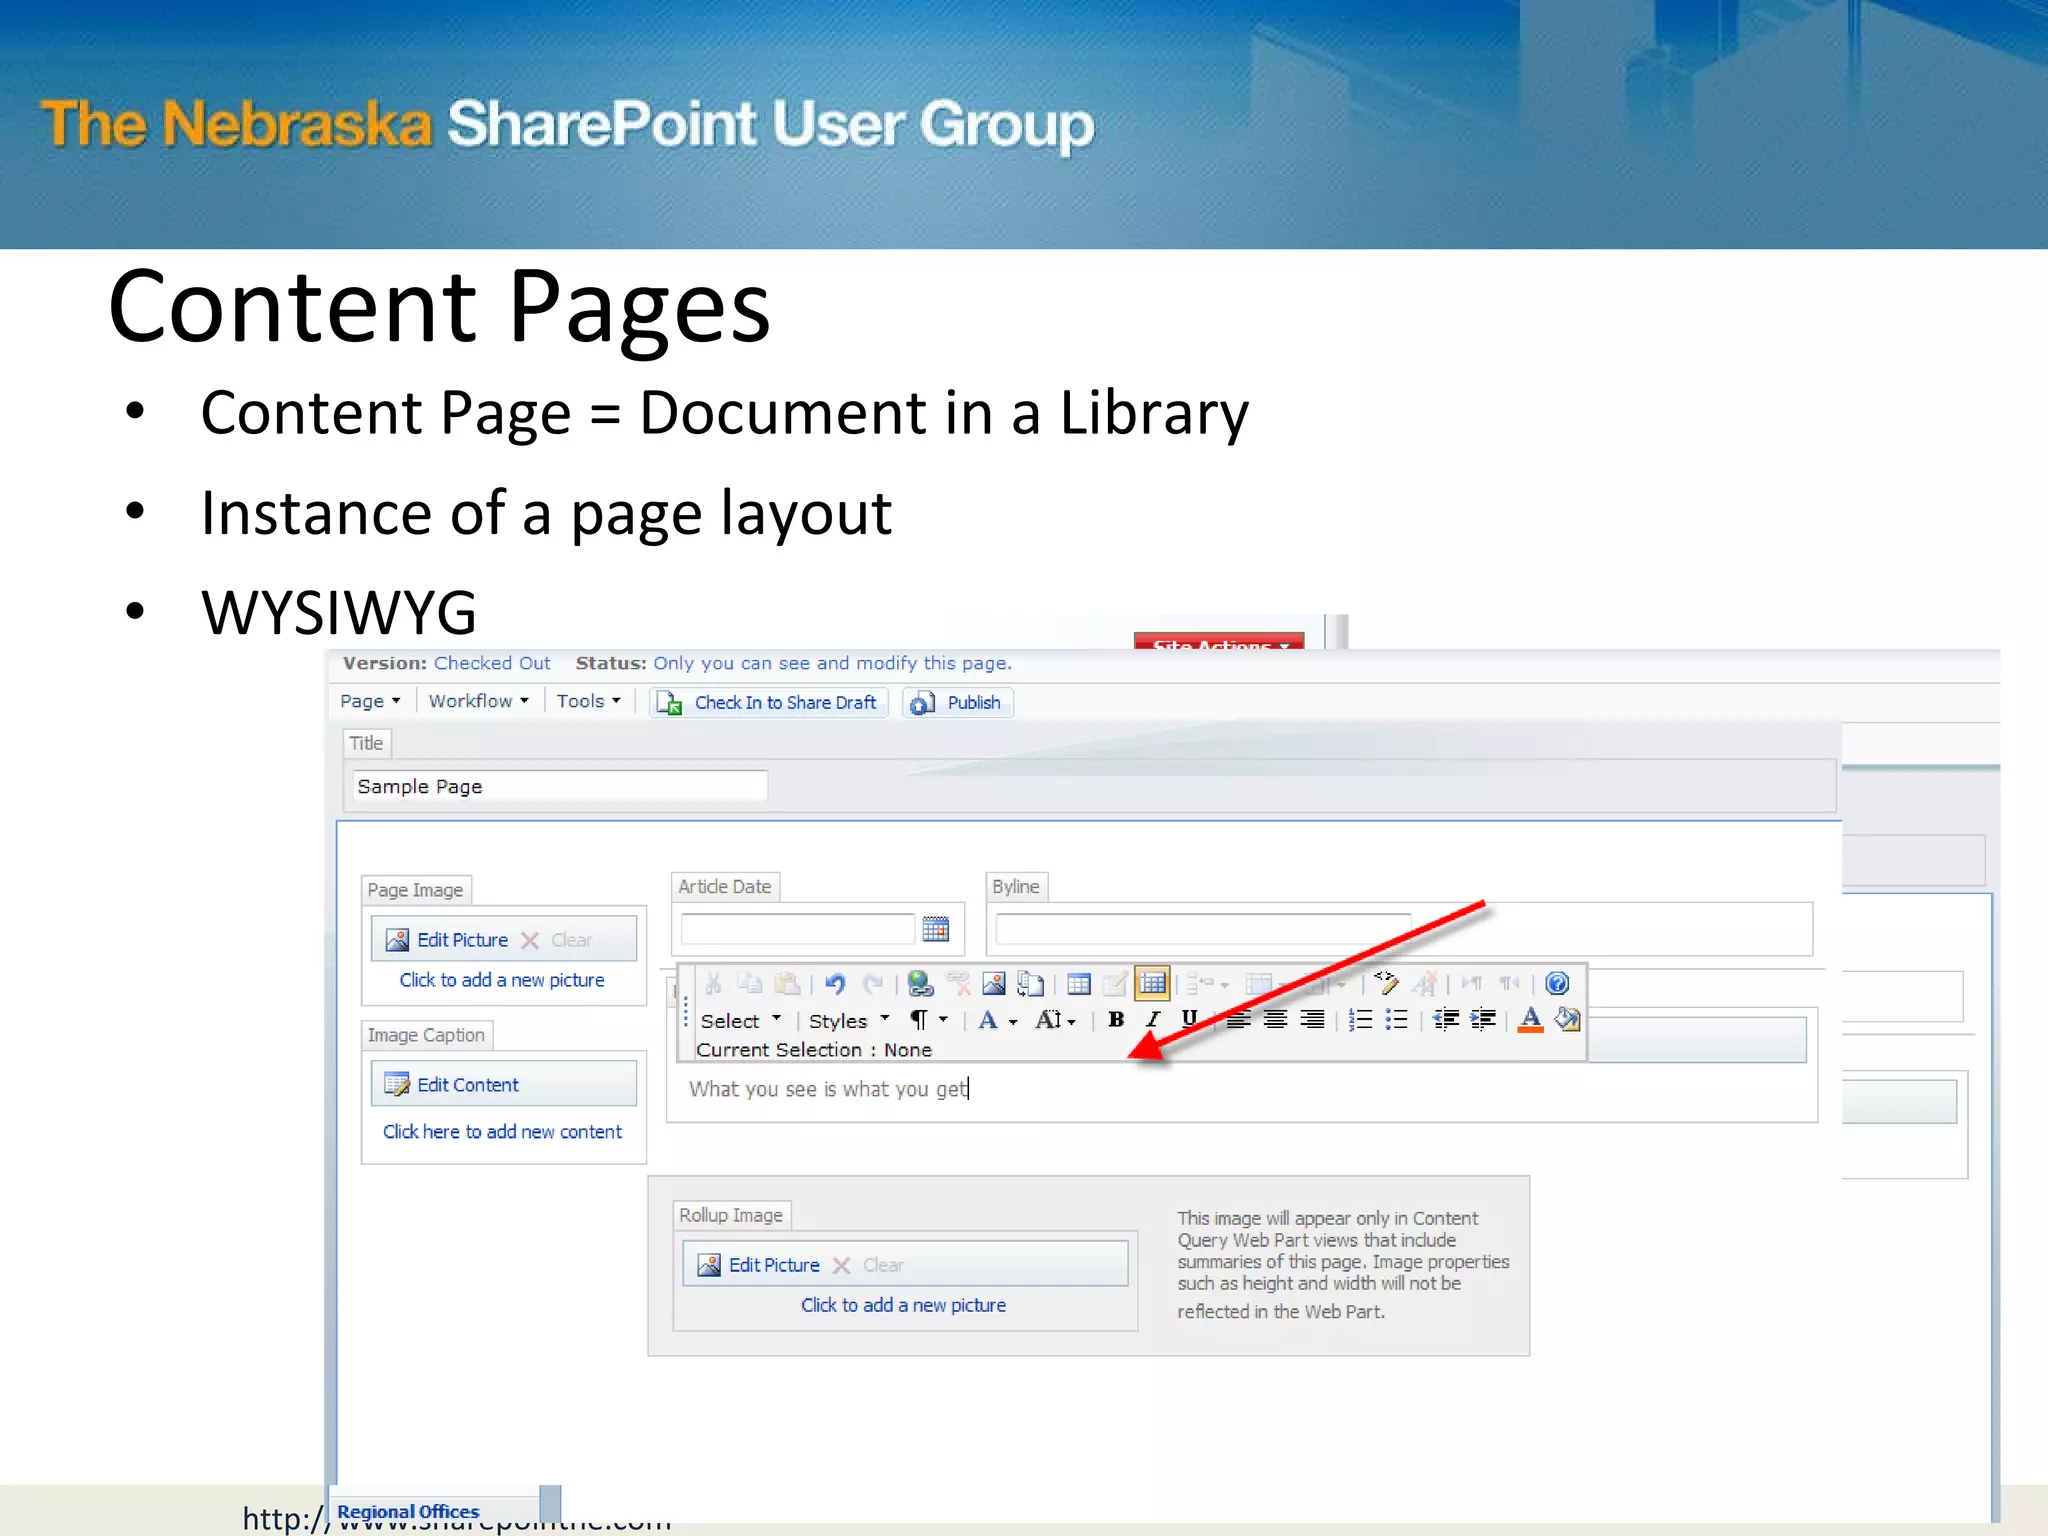This screenshot has width=2048, height=1536.
Task: Insert an image using the picture icon
Action: [994, 984]
